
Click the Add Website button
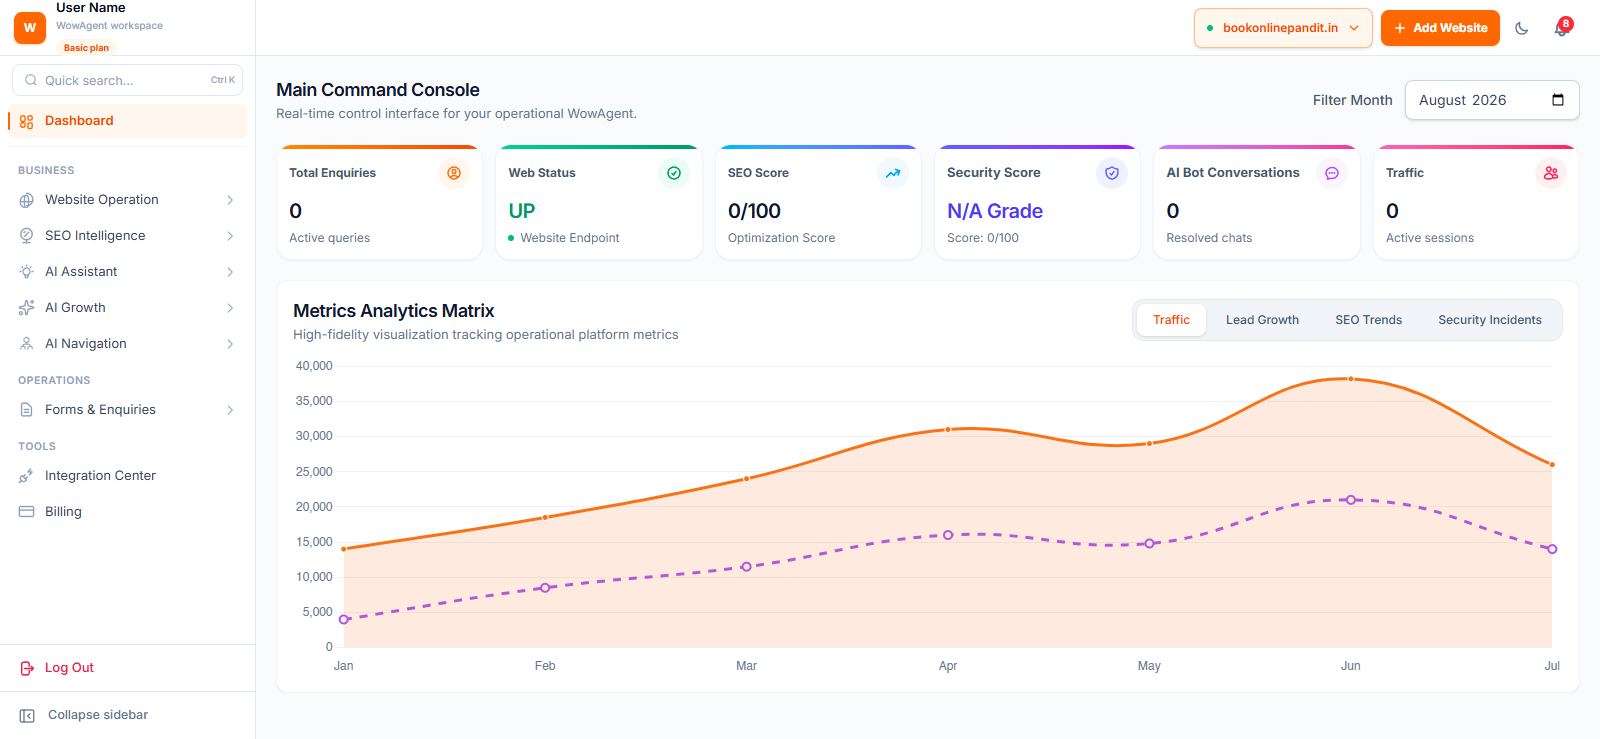click(1440, 28)
